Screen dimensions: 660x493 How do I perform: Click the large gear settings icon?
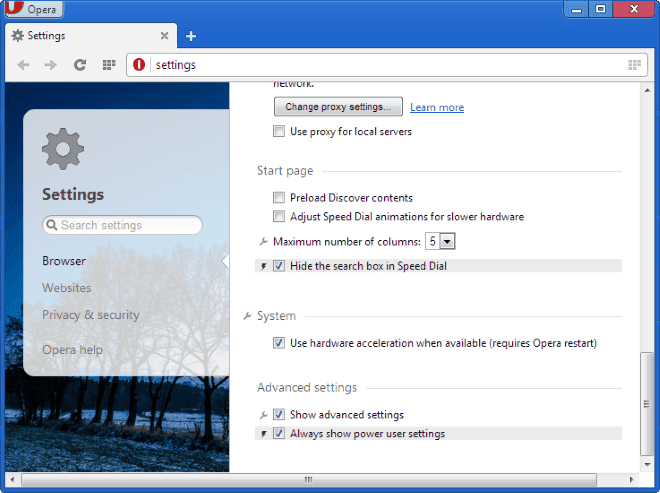click(63, 149)
